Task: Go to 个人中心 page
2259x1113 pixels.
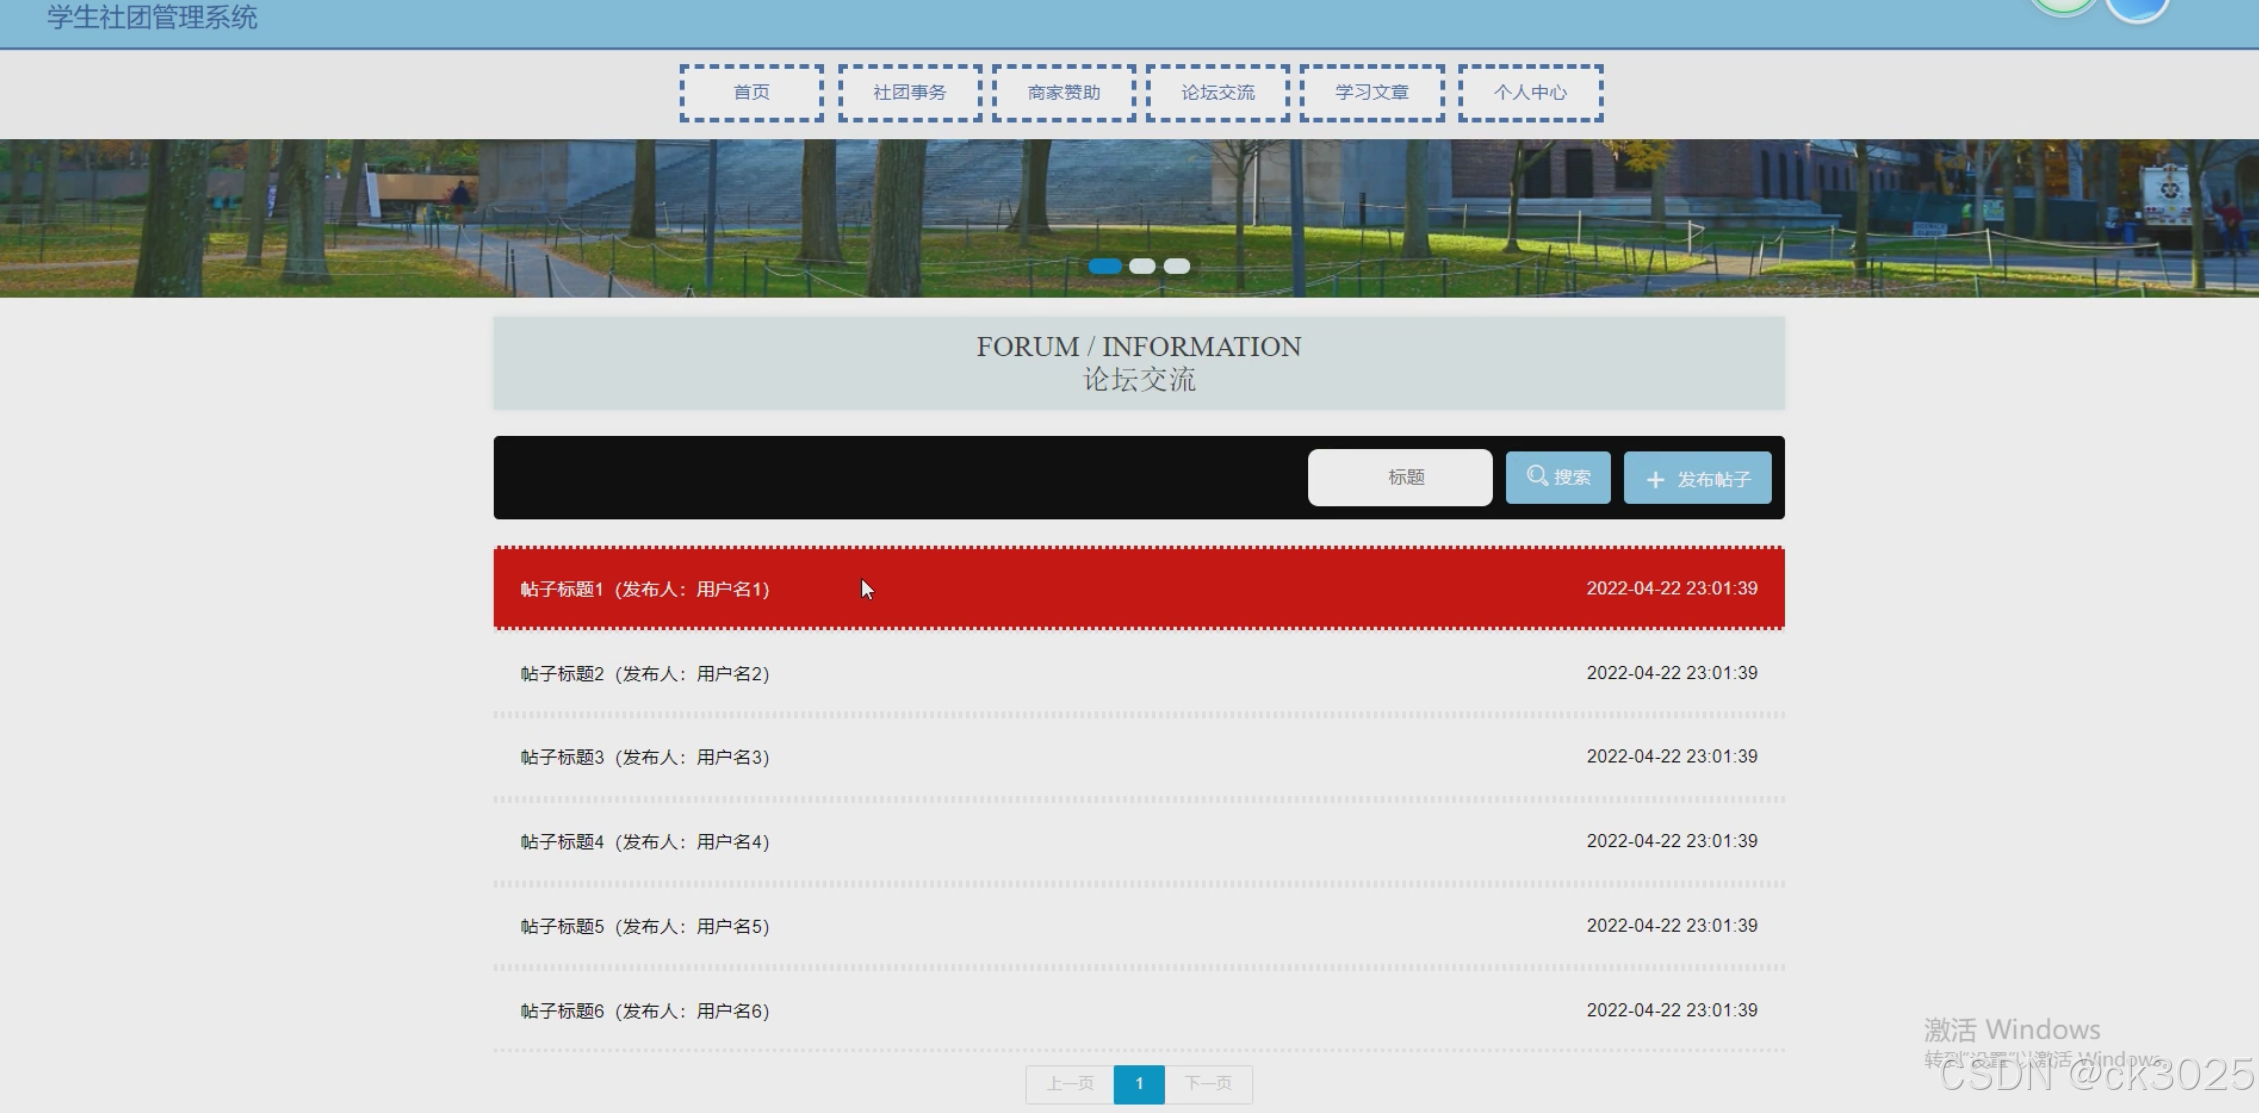Action: click(1530, 93)
